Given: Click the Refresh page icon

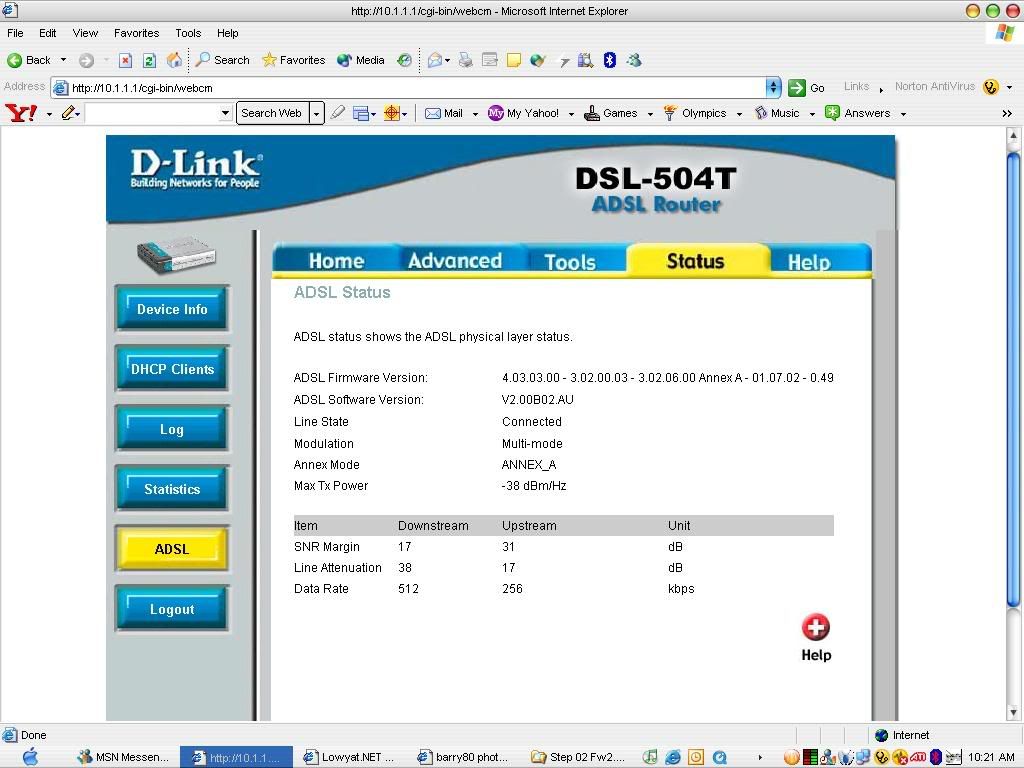Looking at the screenshot, I should [149, 60].
